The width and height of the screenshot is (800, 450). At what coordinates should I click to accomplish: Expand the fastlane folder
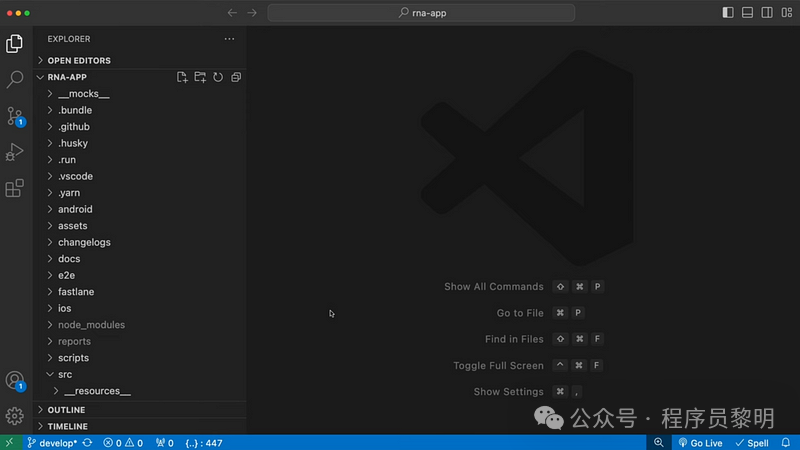(140, 292)
